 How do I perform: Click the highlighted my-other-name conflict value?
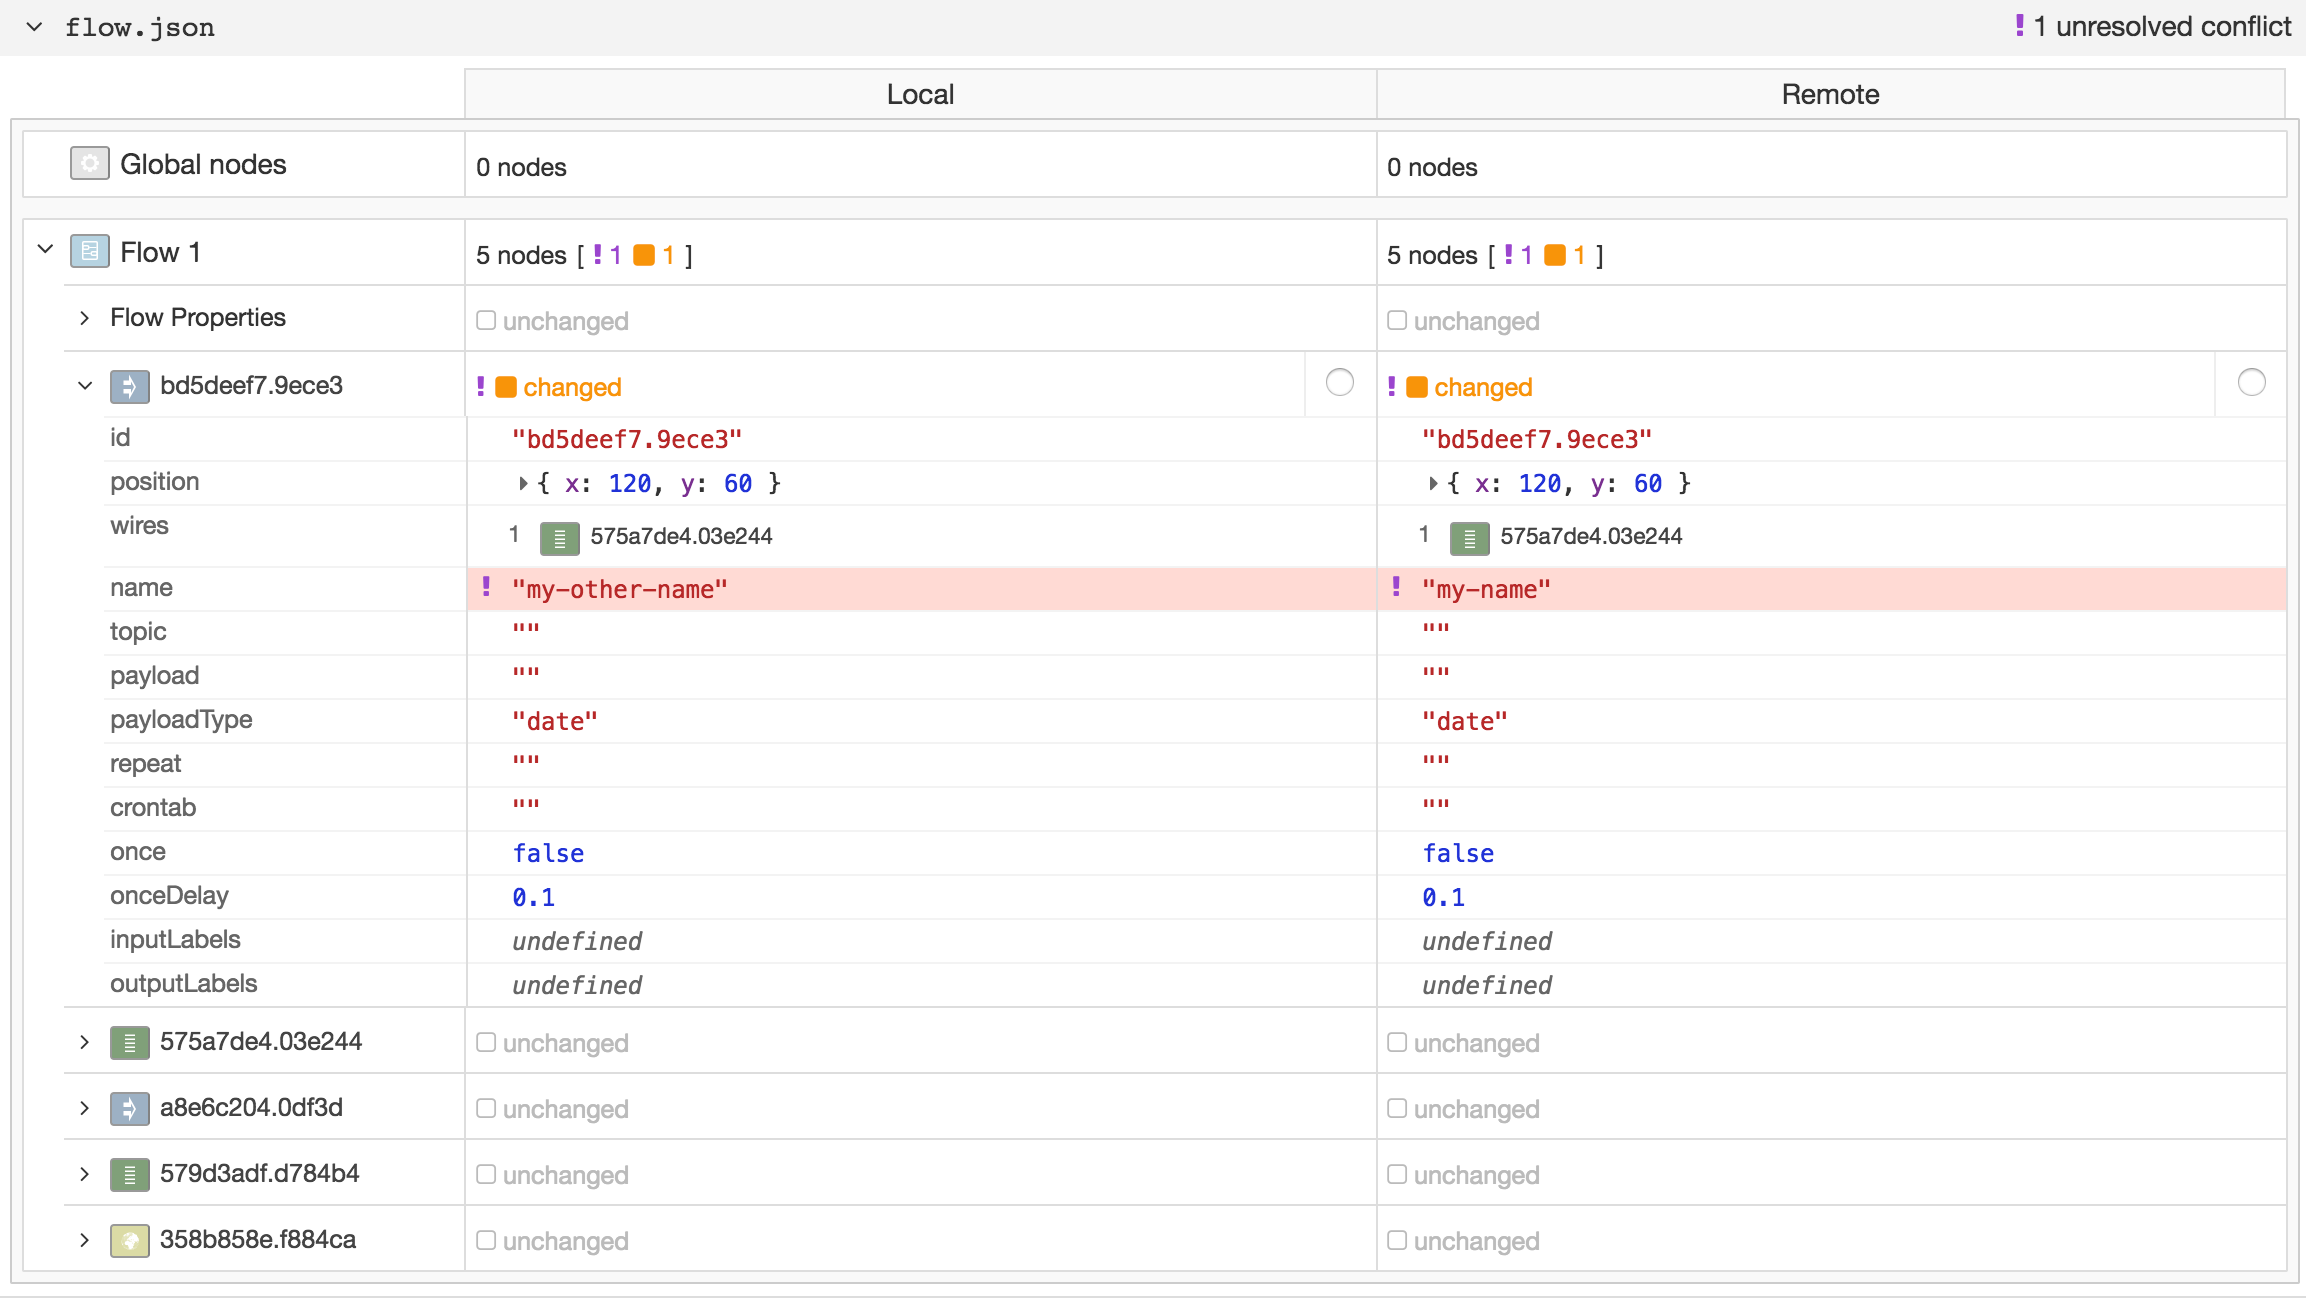[619, 589]
